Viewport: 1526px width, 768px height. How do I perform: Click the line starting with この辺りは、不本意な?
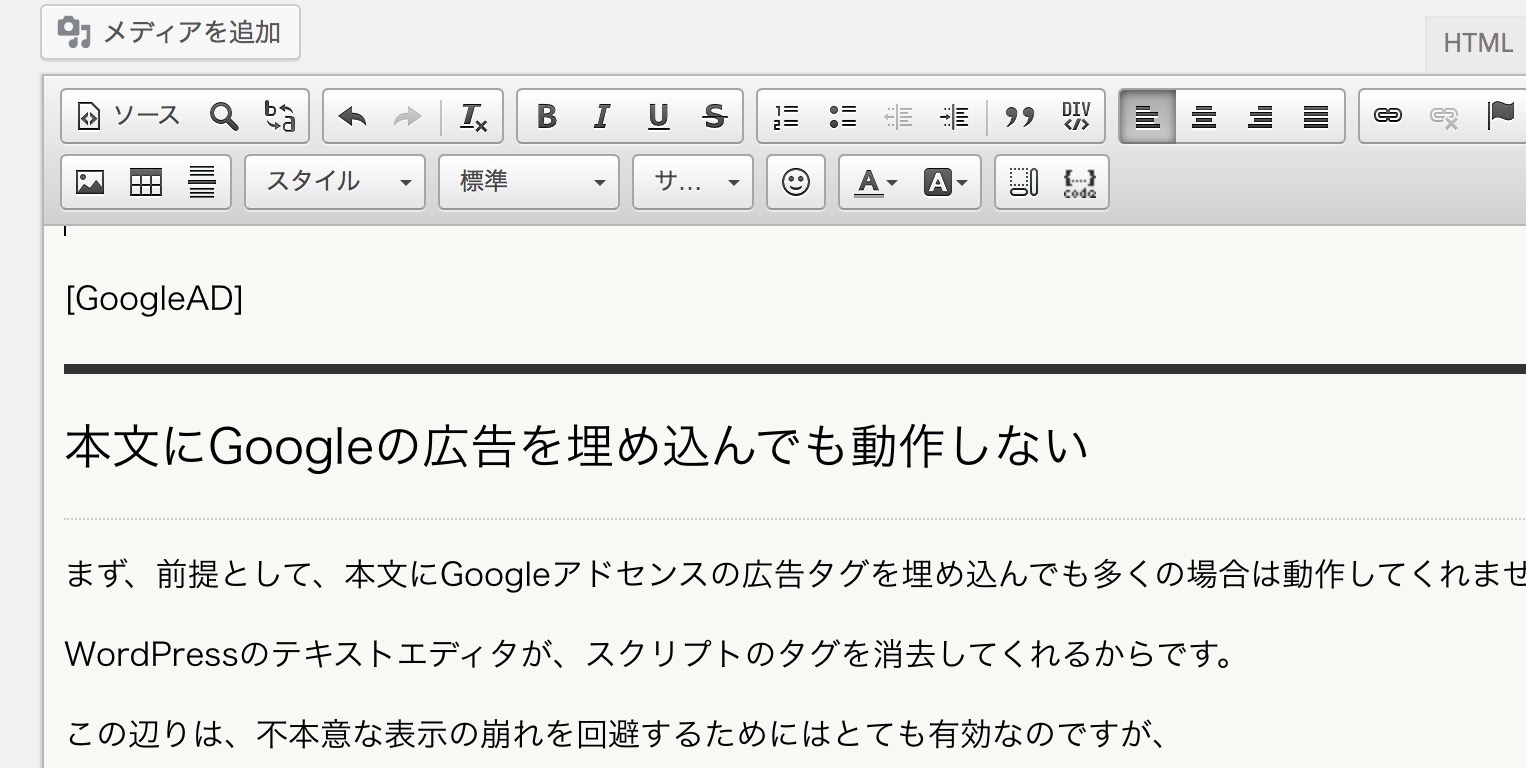click(x=616, y=735)
